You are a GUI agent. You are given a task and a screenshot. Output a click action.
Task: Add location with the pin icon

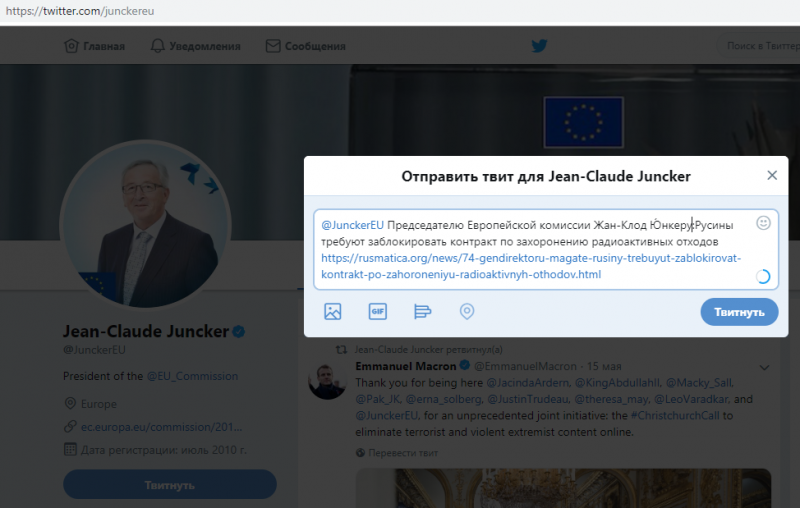(x=467, y=311)
